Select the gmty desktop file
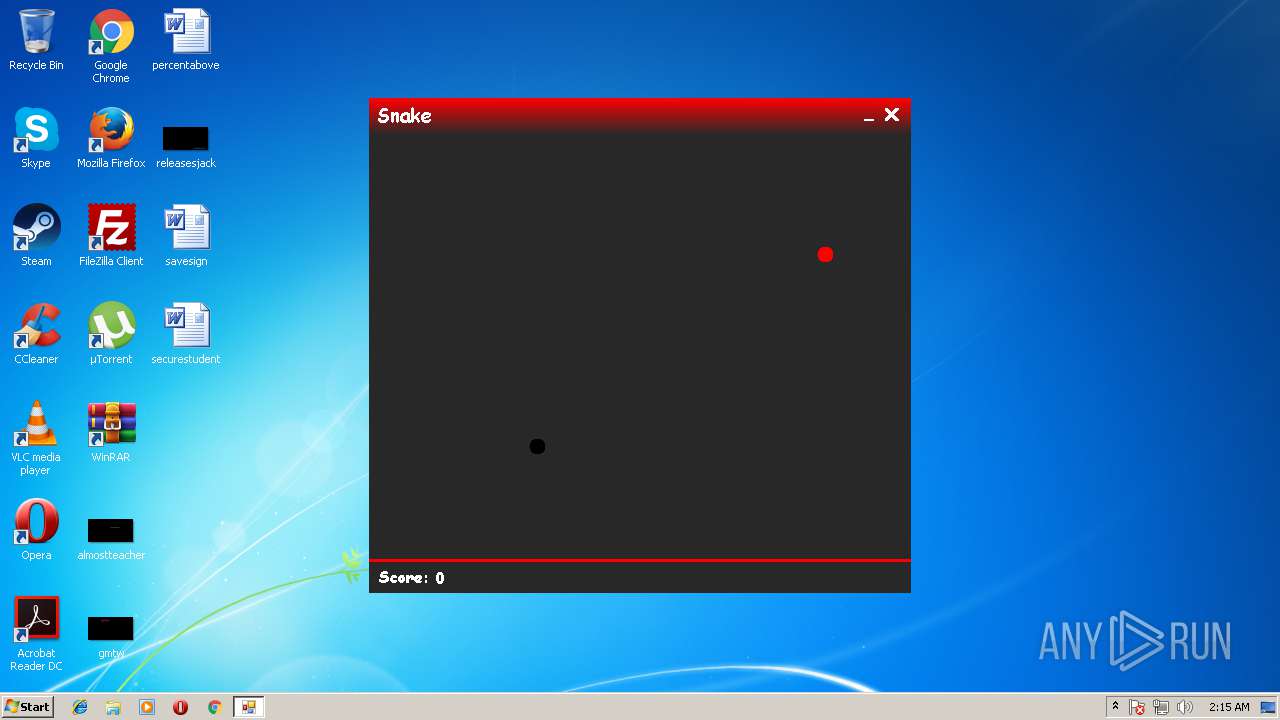The image size is (1280, 720). pos(111,638)
